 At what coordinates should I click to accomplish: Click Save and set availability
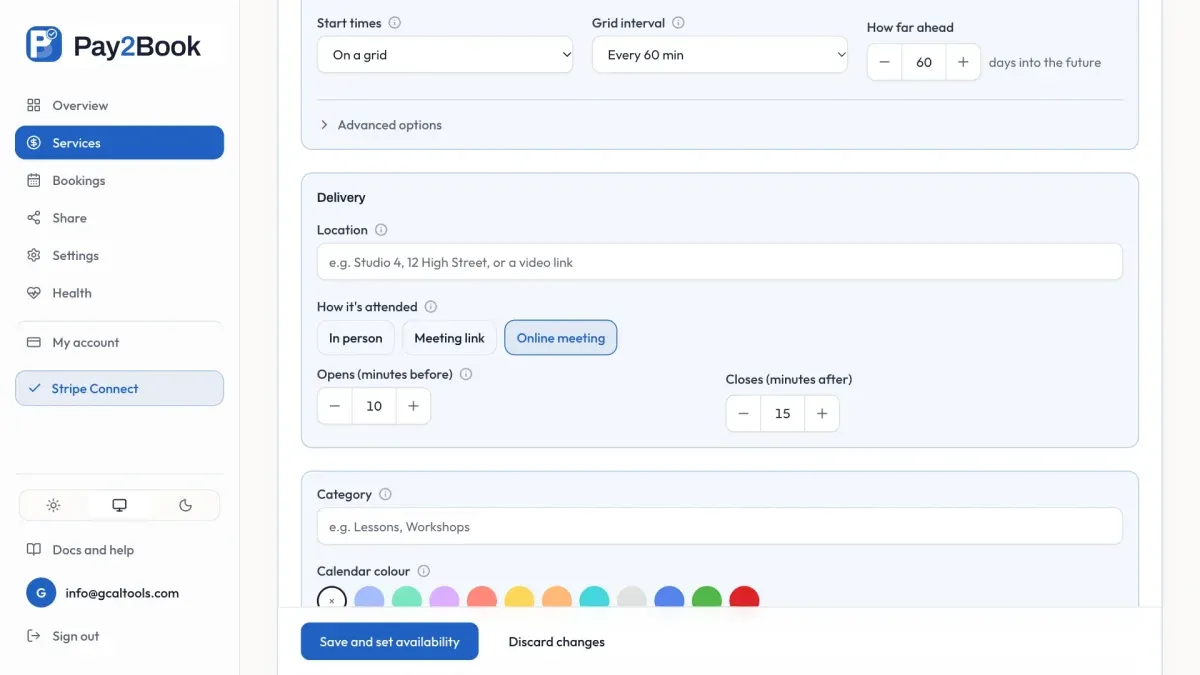click(389, 642)
